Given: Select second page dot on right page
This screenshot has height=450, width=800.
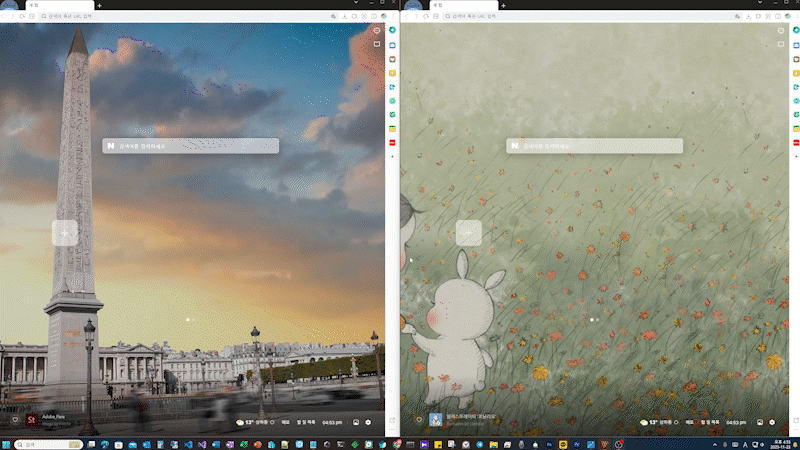Looking at the screenshot, I should [x=597, y=320].
